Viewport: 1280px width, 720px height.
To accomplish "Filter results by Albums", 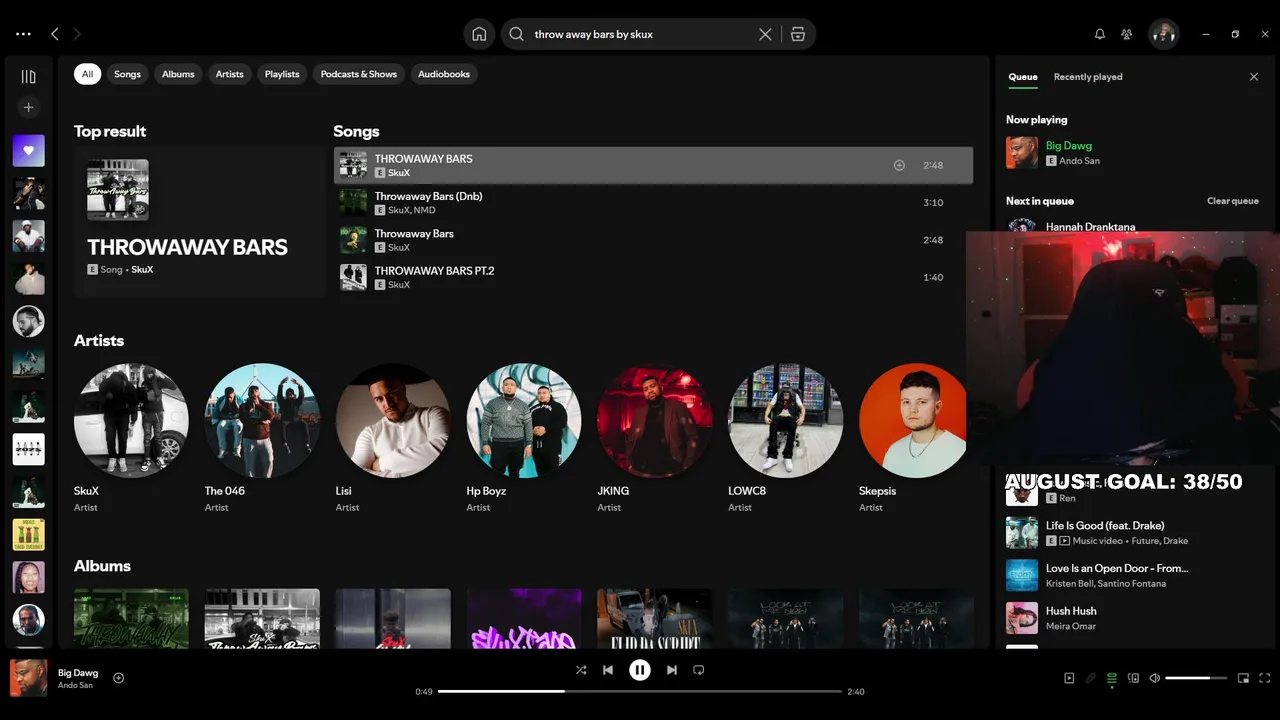I will (x=178, y=74).
